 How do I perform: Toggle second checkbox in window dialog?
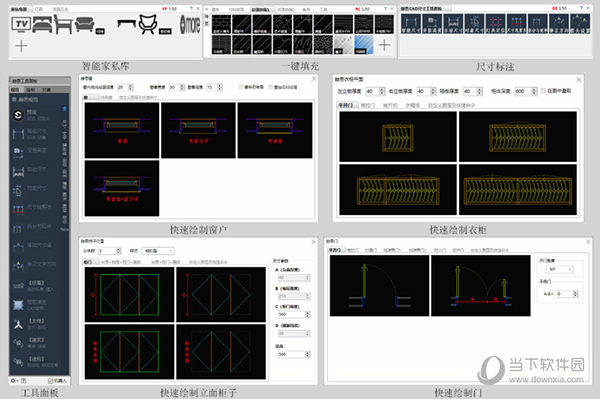(x=271, y=87)
